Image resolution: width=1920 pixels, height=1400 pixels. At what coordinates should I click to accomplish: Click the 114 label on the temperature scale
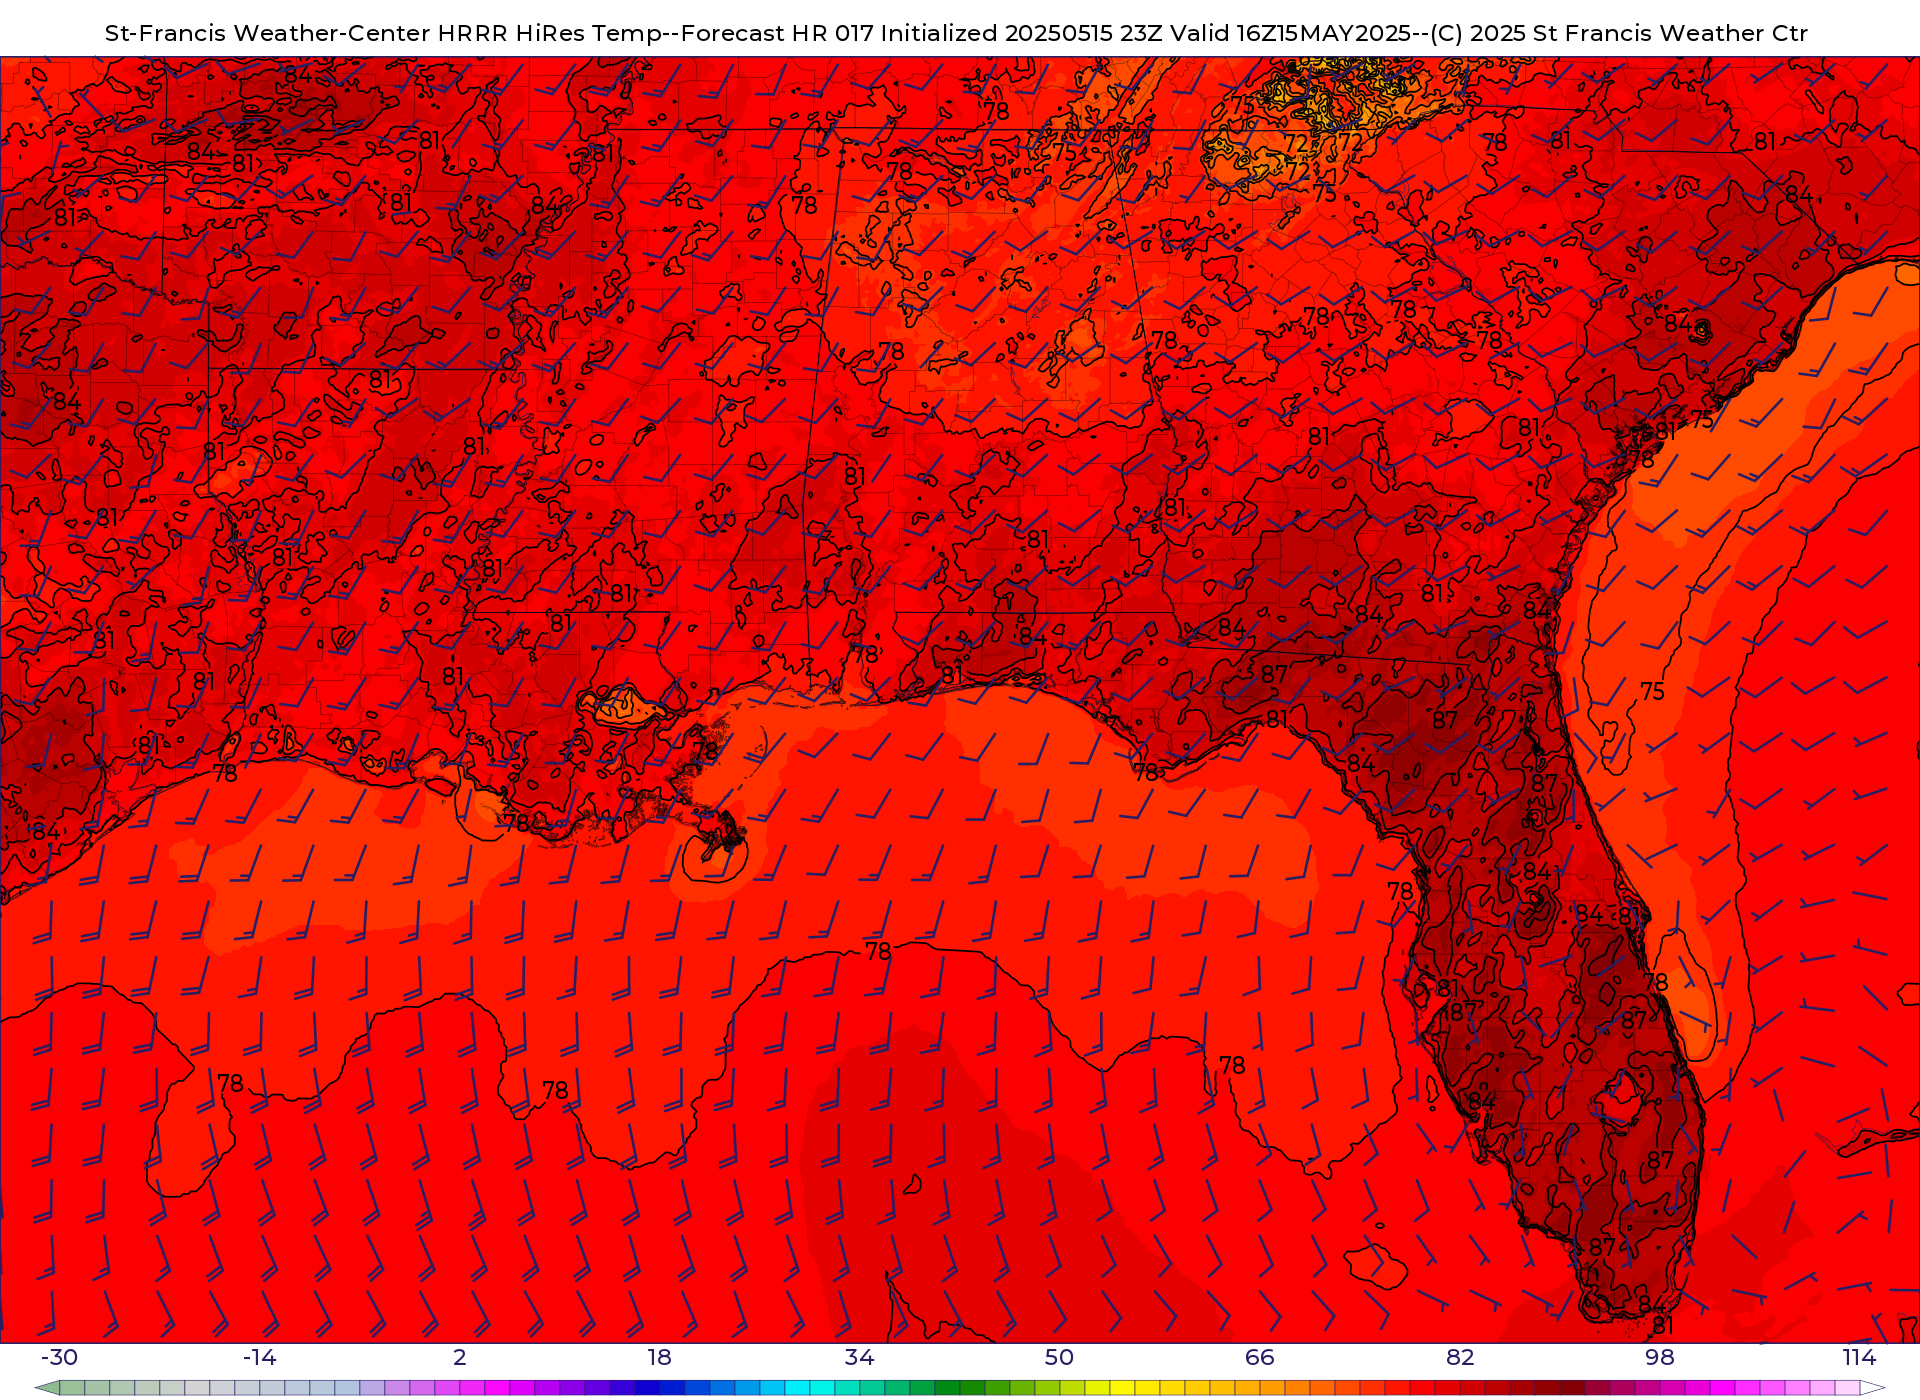1859,1357
